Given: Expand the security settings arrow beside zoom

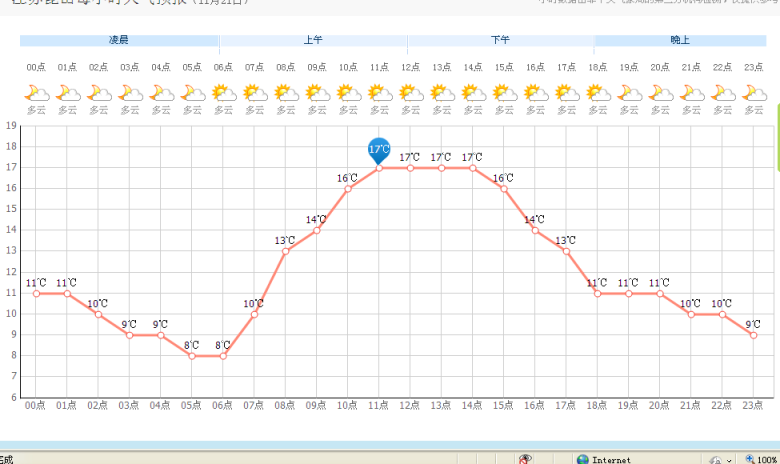Looking at the screenshot, I should click(x=730, y=459).
